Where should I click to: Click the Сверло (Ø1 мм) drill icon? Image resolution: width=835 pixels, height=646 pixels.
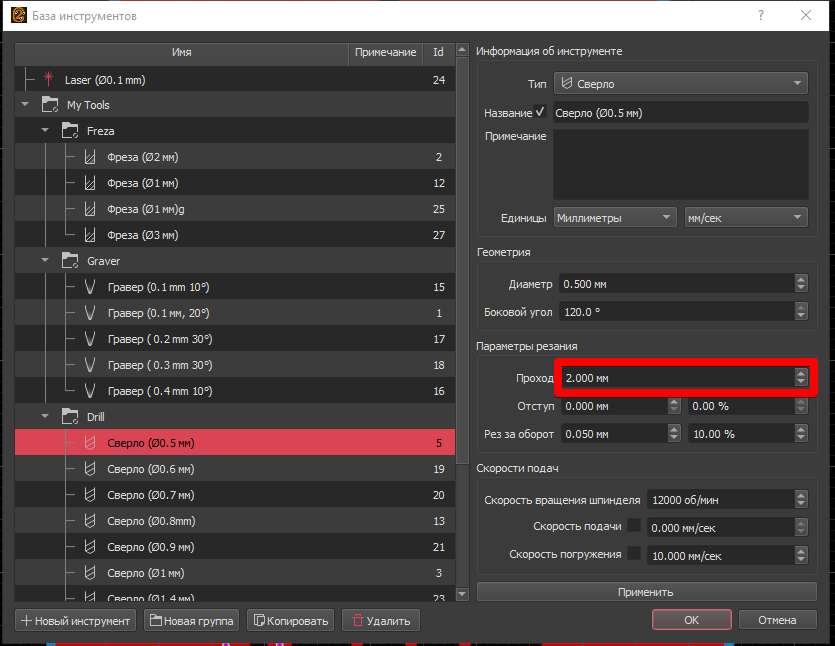(90, 573)
